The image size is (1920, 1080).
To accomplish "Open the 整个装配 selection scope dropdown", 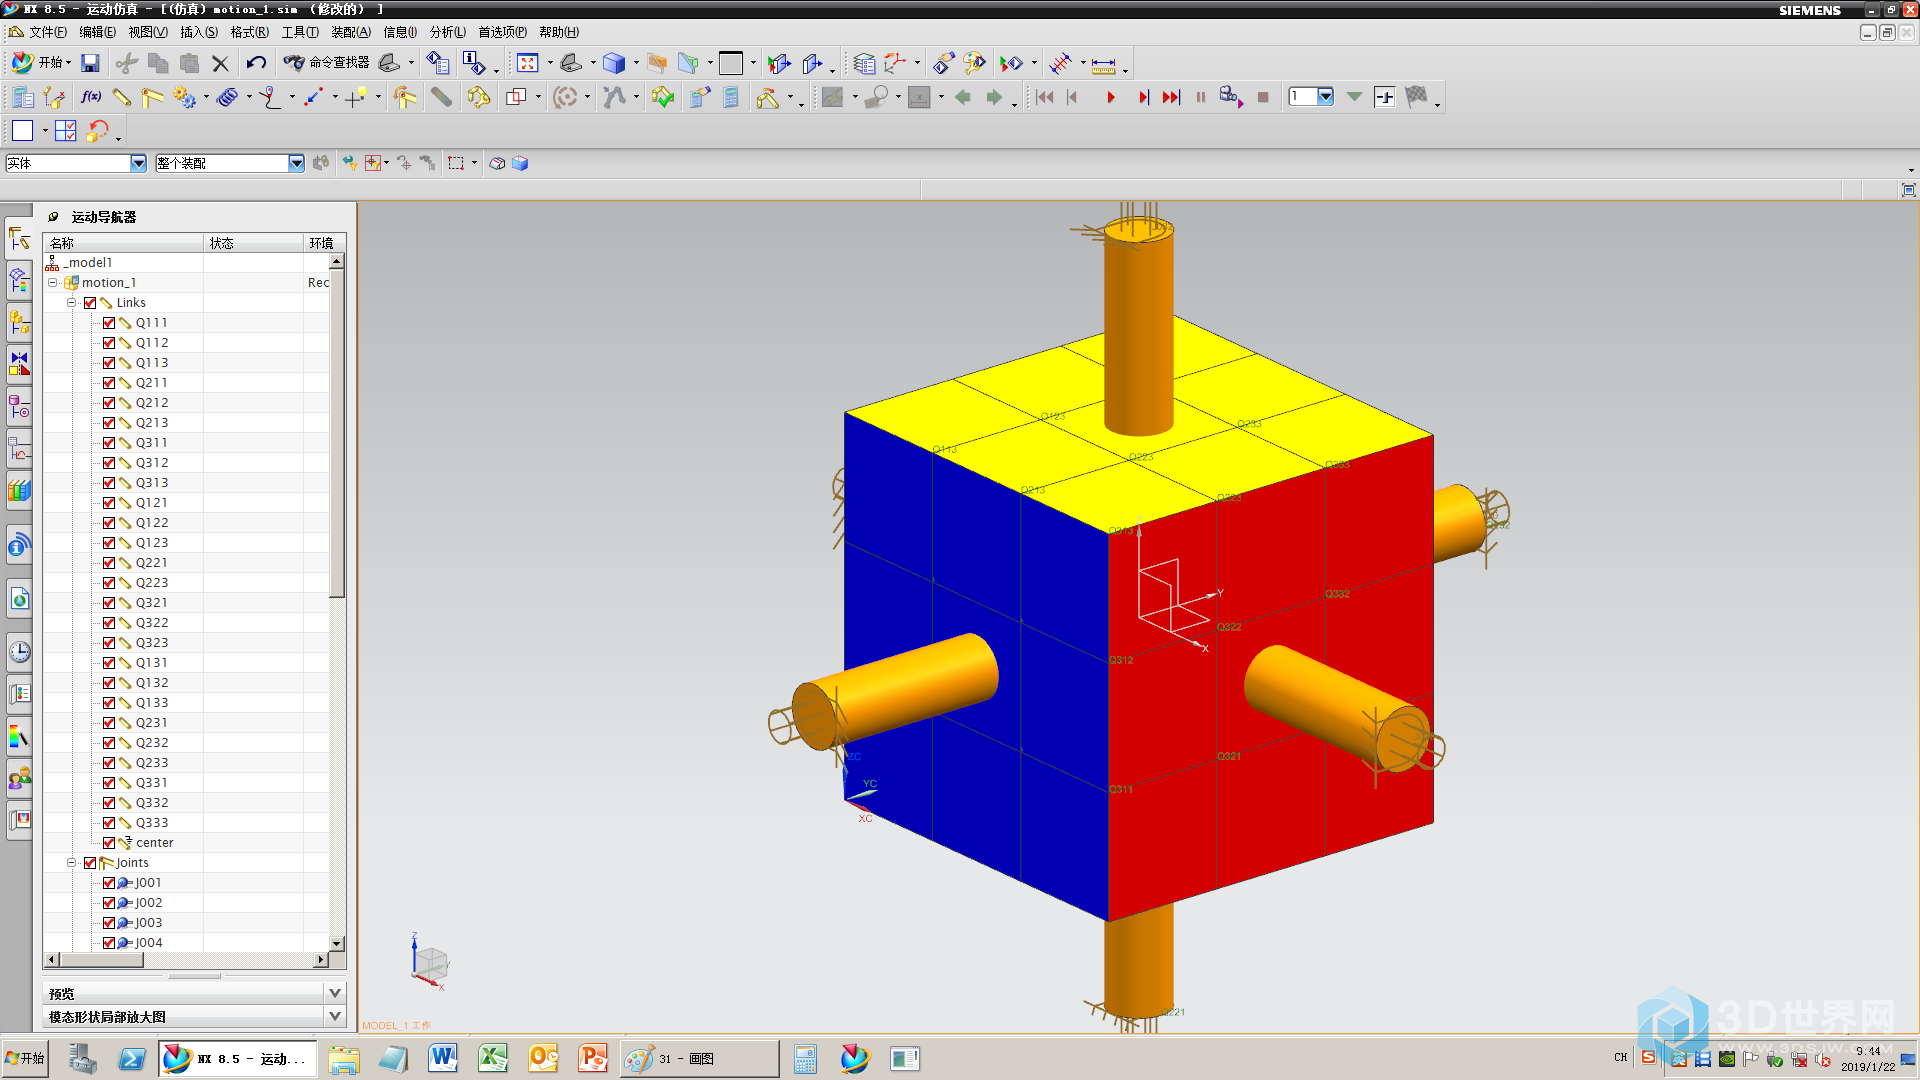I will (x=296, y=163).
